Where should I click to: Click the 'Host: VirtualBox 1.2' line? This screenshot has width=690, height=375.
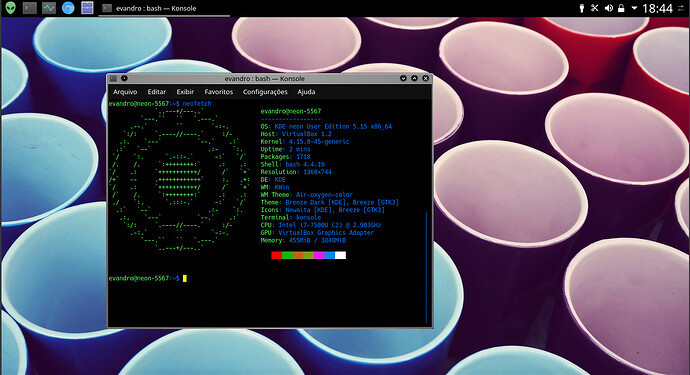click(x=296, y=134)
